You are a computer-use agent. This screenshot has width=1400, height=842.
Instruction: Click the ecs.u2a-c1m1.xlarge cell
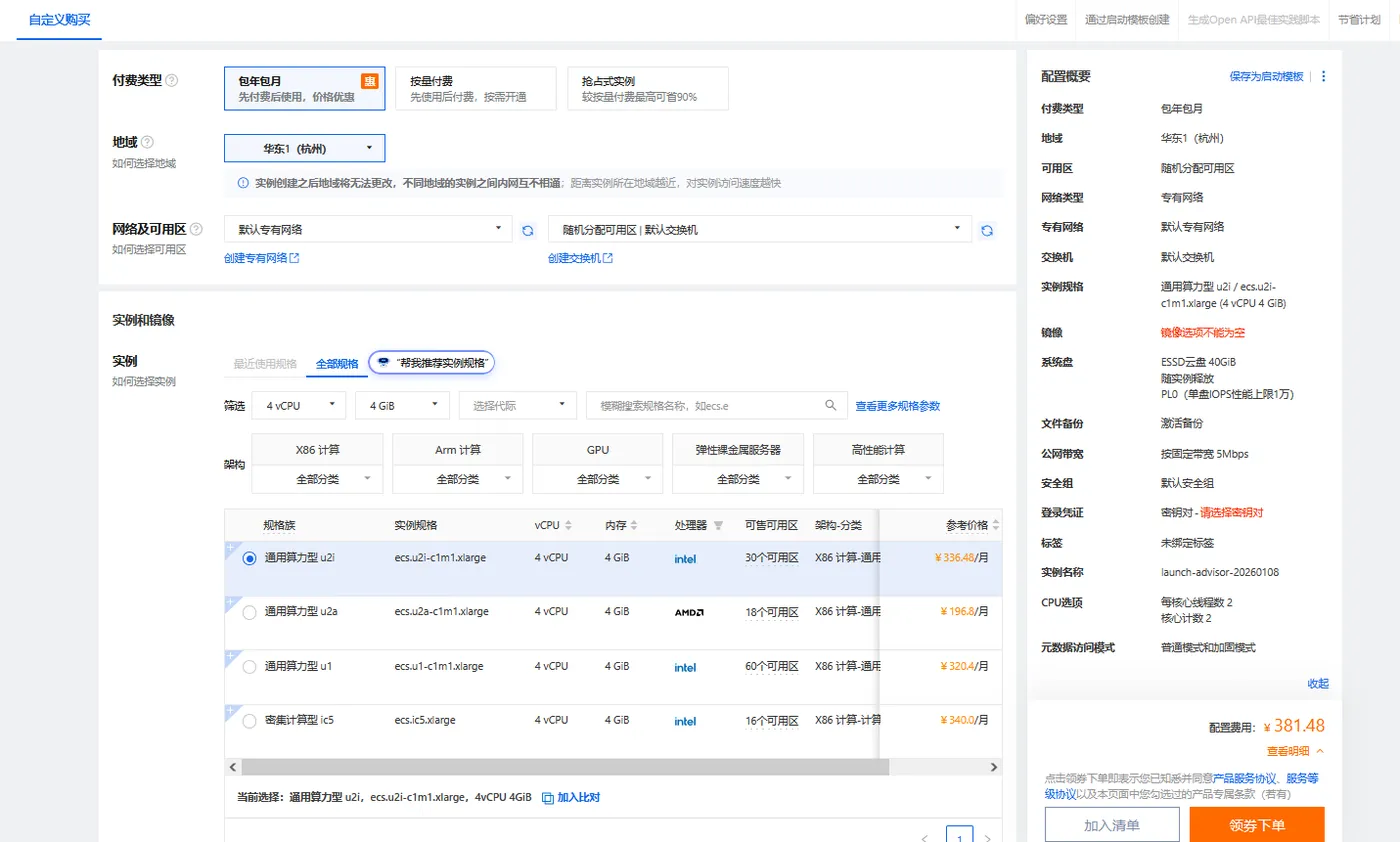(442, 612)
